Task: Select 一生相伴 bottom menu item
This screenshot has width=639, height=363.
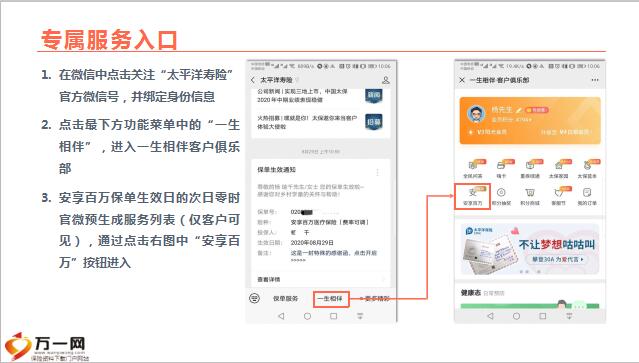Action: 331,299
